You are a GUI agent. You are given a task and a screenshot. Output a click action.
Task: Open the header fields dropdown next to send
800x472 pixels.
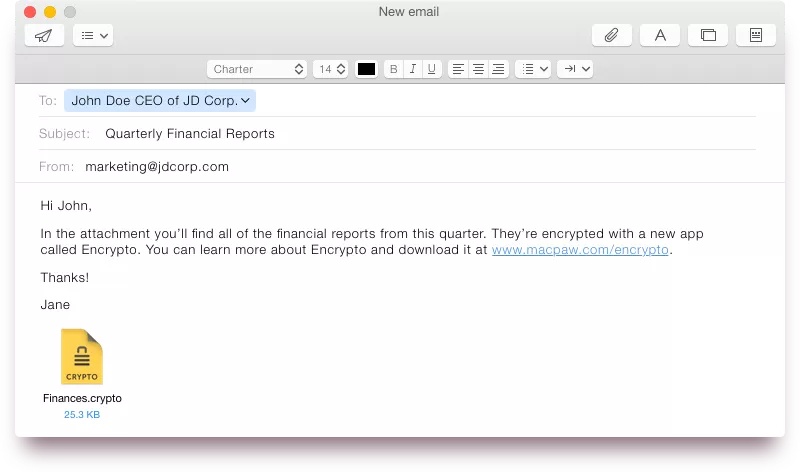[93, 35]
